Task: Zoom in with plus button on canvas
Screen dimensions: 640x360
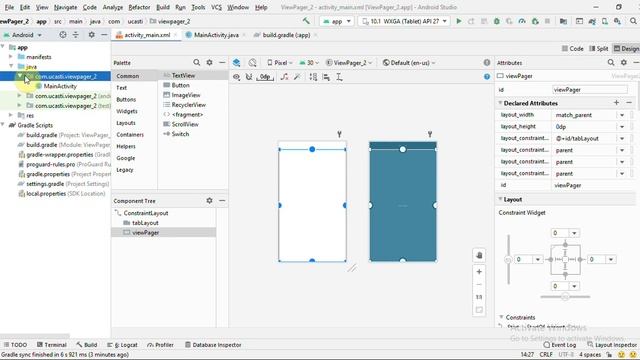Action: click(x=479, y=272)
